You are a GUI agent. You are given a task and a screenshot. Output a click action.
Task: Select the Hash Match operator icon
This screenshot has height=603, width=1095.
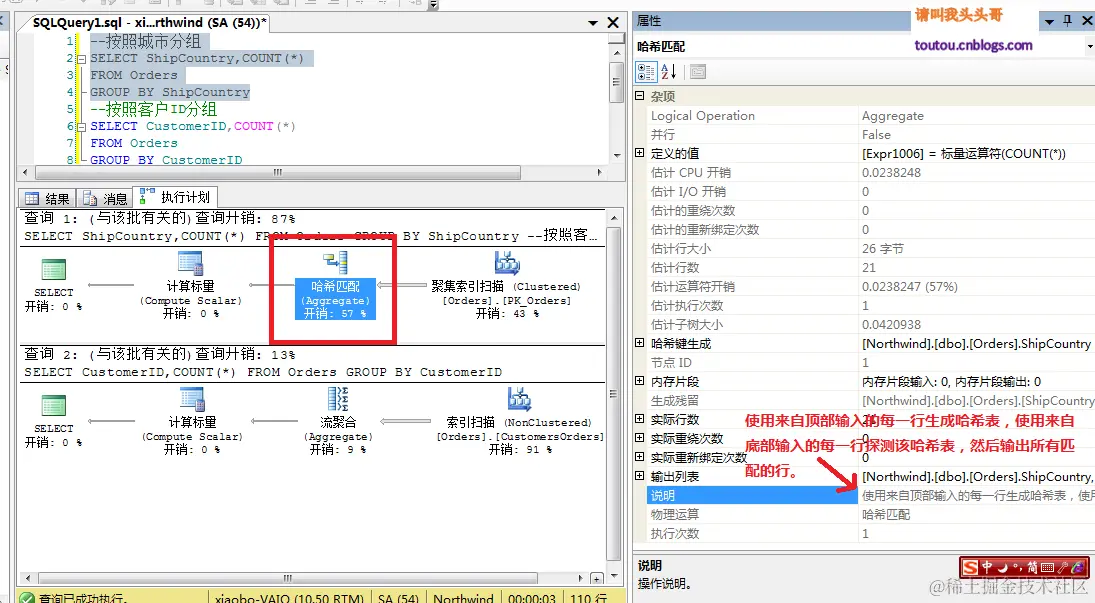332,262
